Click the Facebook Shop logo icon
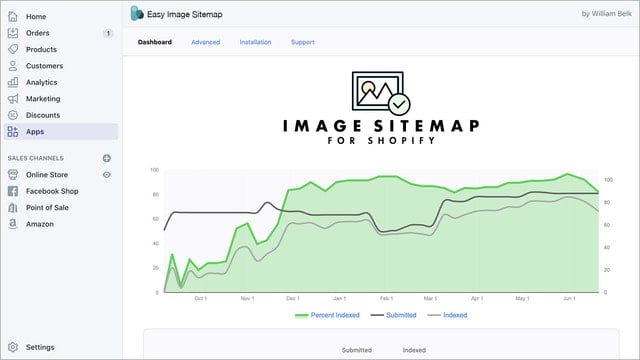Viewport: 640px width, 360px height. tap(13, 191)
